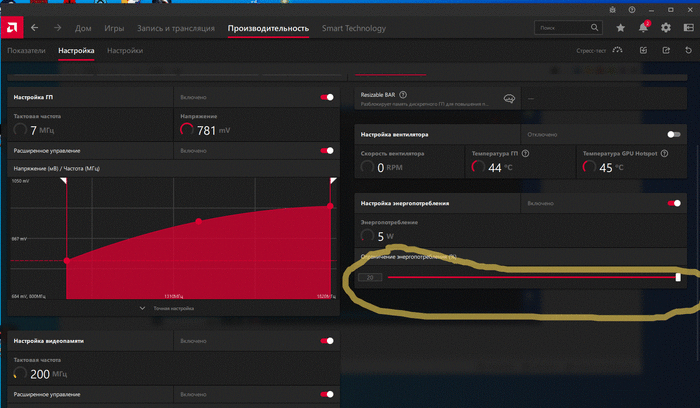Switch to the Показатели tab
The height and width of the screenshot is (408, 700).
27,50
